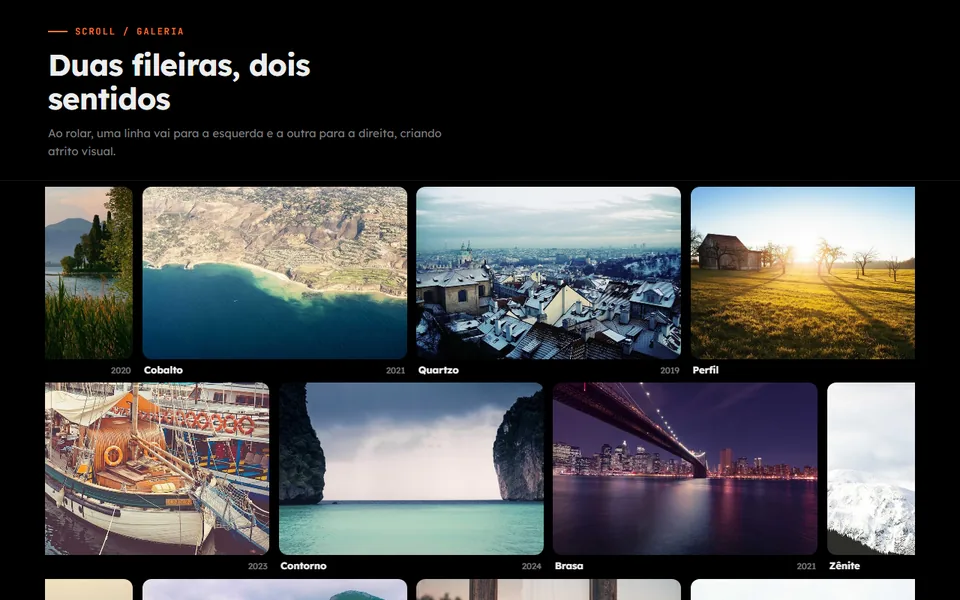Open the harbor boats photo dated 2023
960x600 pixels.
pyautogui.click(x=157, y=469)
